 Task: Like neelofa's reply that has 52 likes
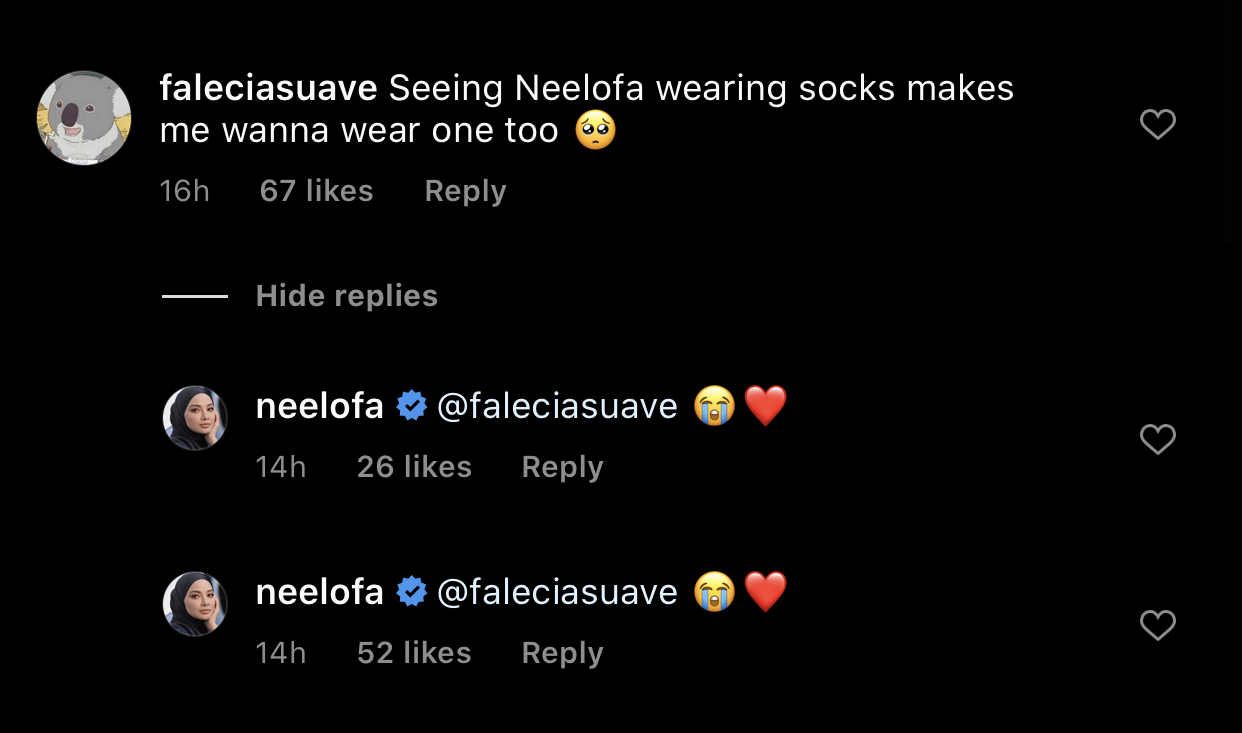(x=1157, y=626)
